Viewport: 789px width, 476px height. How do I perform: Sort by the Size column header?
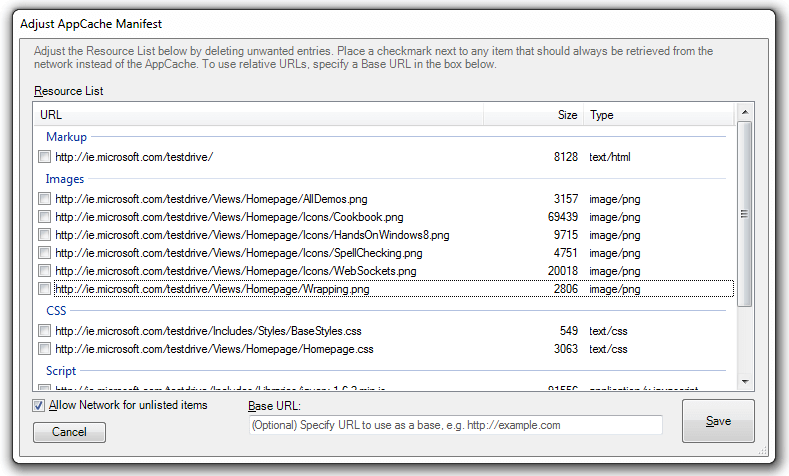533,115
